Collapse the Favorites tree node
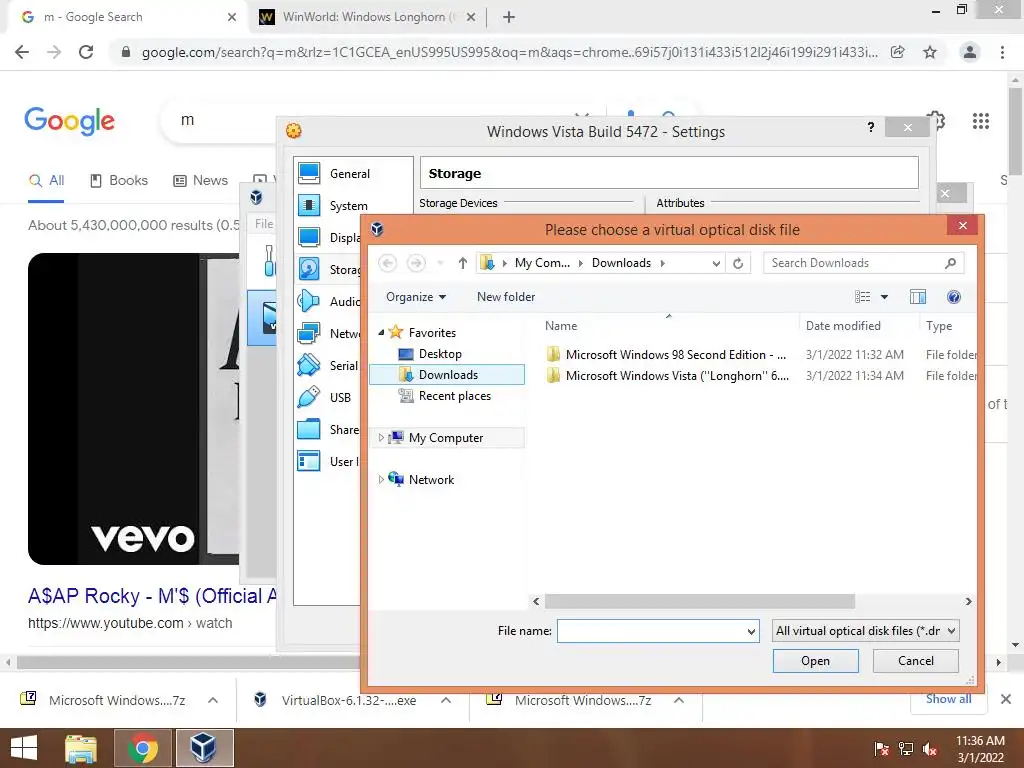Viewport: 1024px width, 768px height. point(381,332)
